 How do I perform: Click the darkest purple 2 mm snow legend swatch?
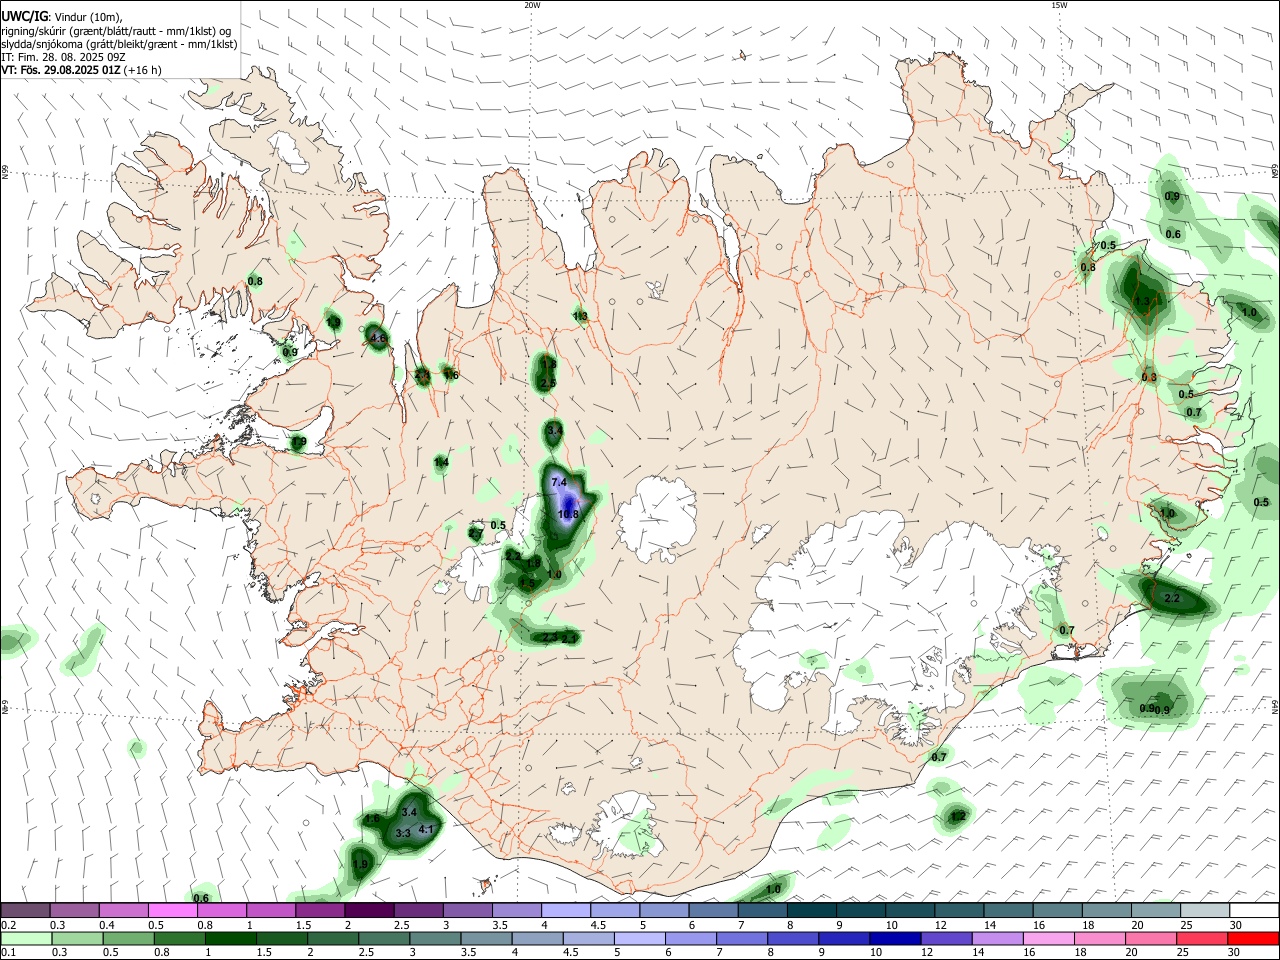coord(368,910)
